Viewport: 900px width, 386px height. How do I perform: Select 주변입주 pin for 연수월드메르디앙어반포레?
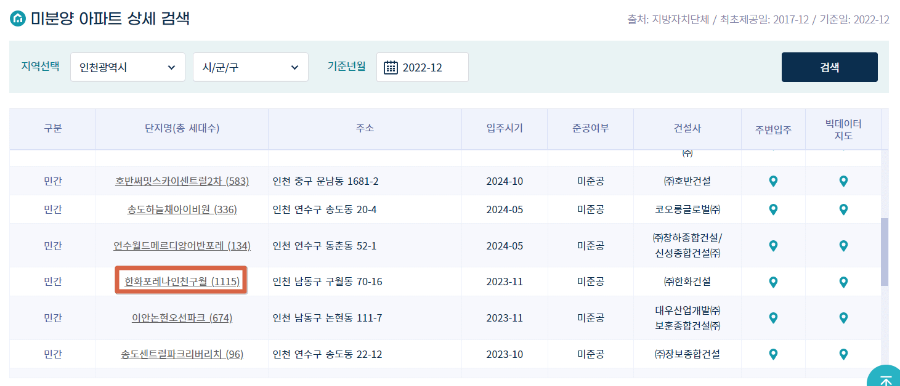pyautogui.click(x=773, y=246)
